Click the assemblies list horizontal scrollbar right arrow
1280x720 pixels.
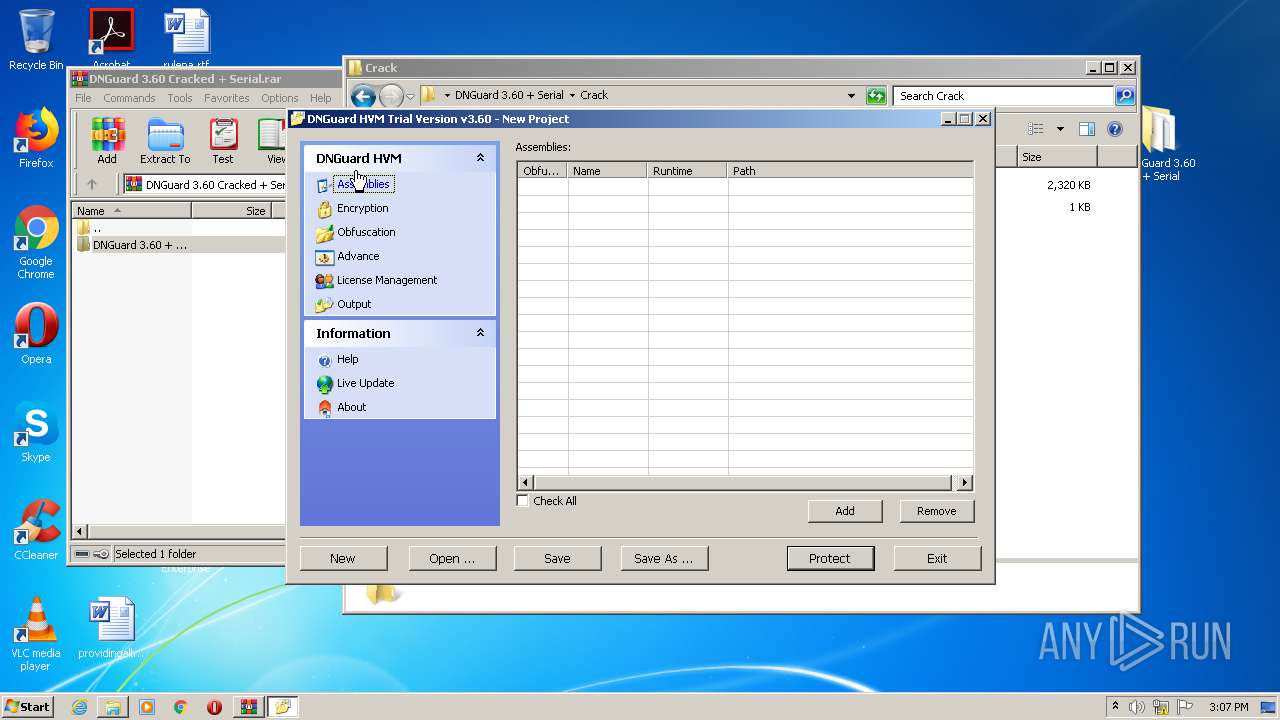pos(965,483)
